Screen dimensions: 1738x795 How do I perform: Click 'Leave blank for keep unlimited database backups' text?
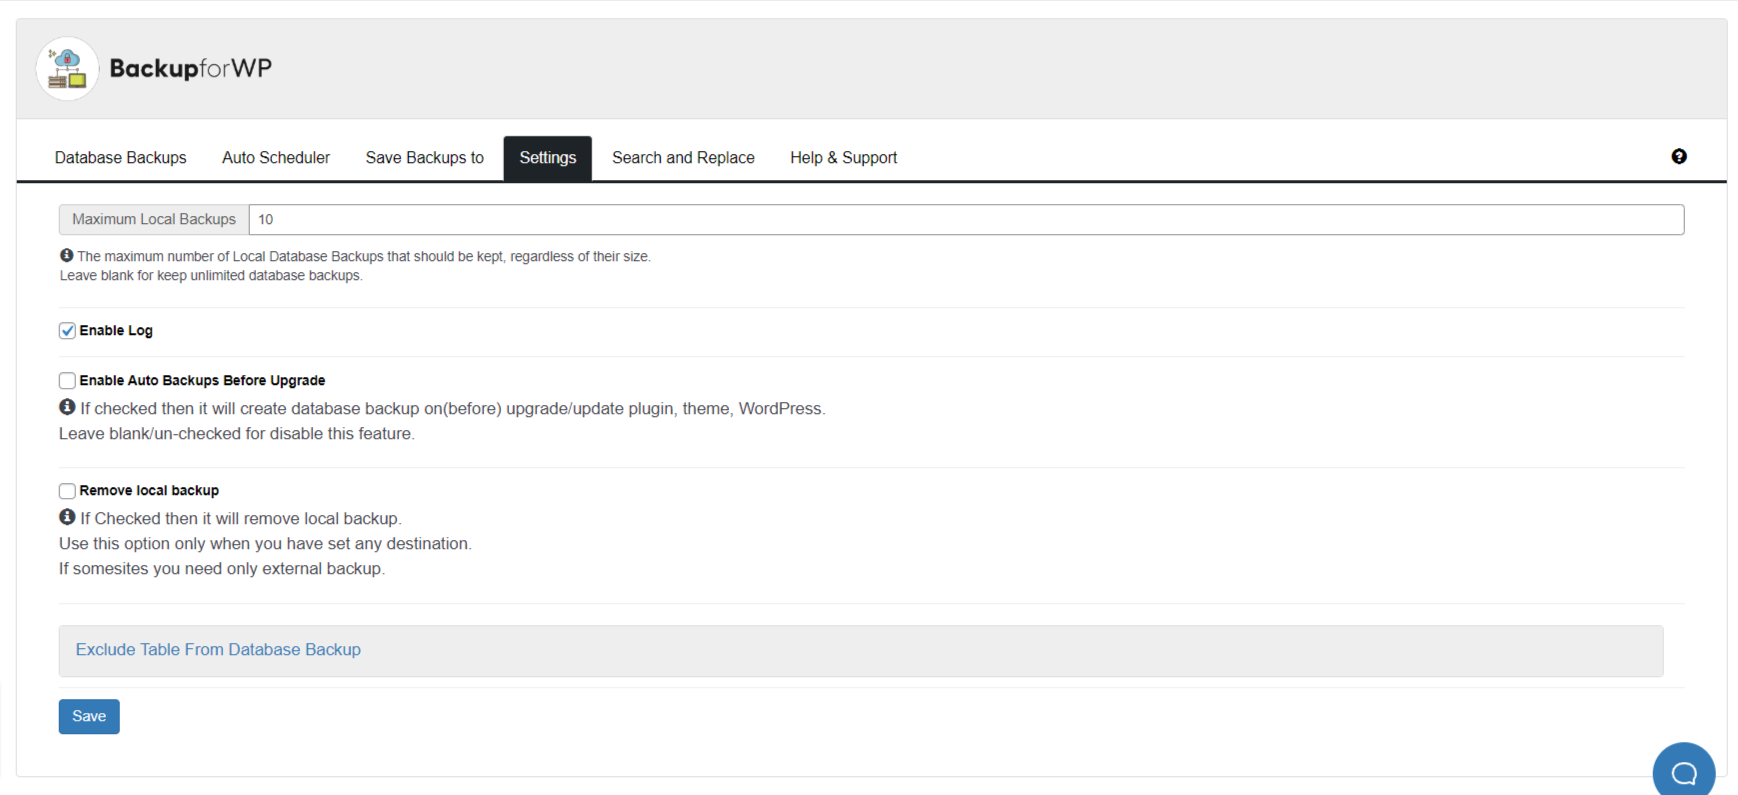pyautogui.click(x=211, y=276)
